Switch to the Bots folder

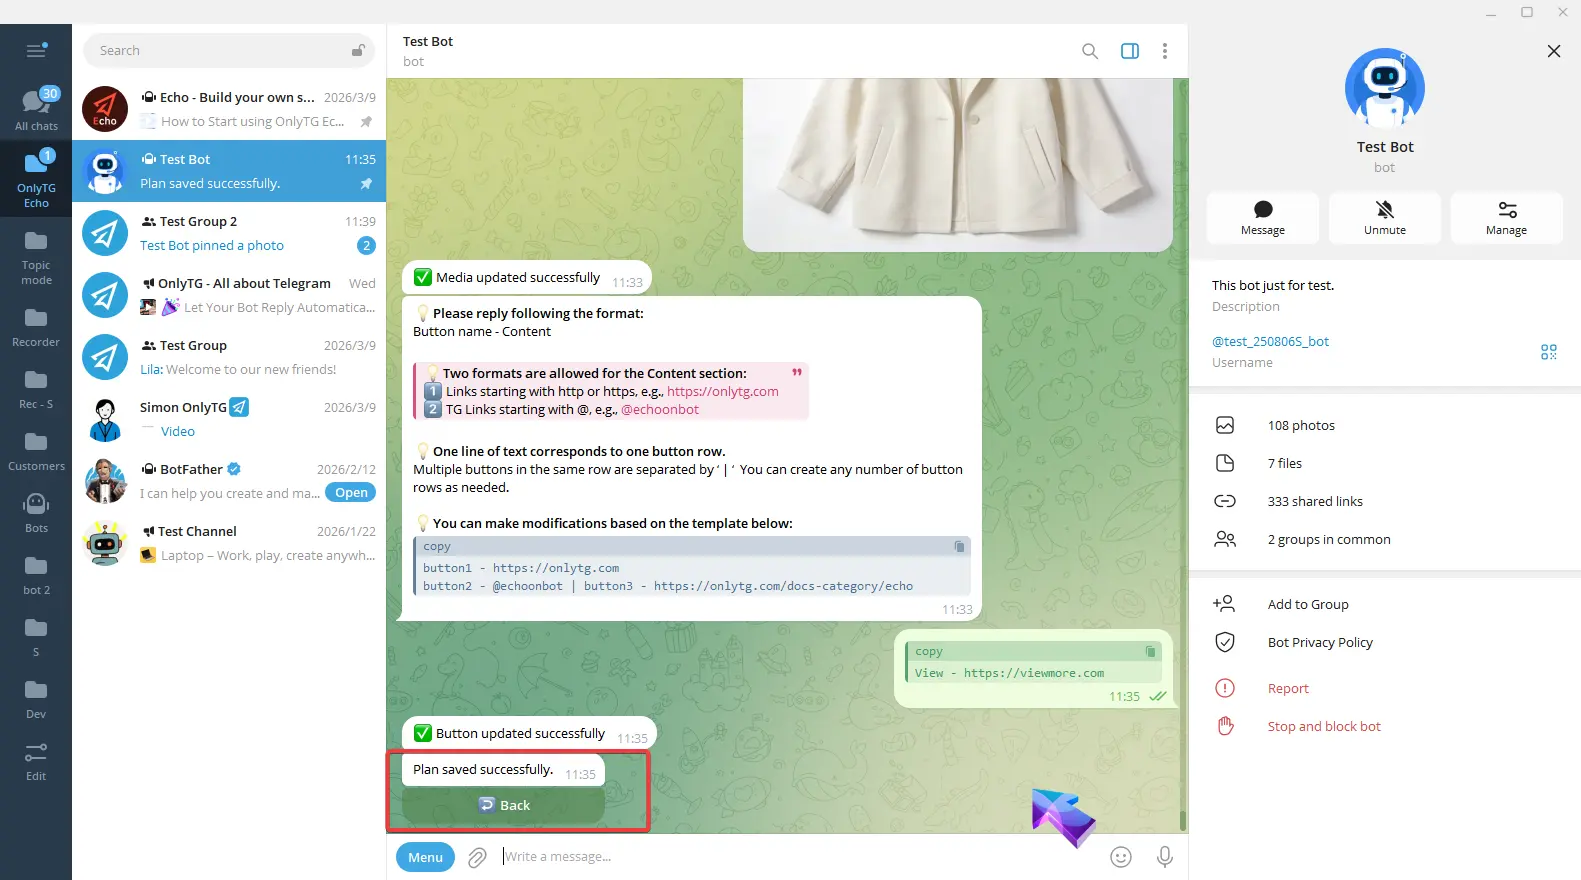[36, 512]
